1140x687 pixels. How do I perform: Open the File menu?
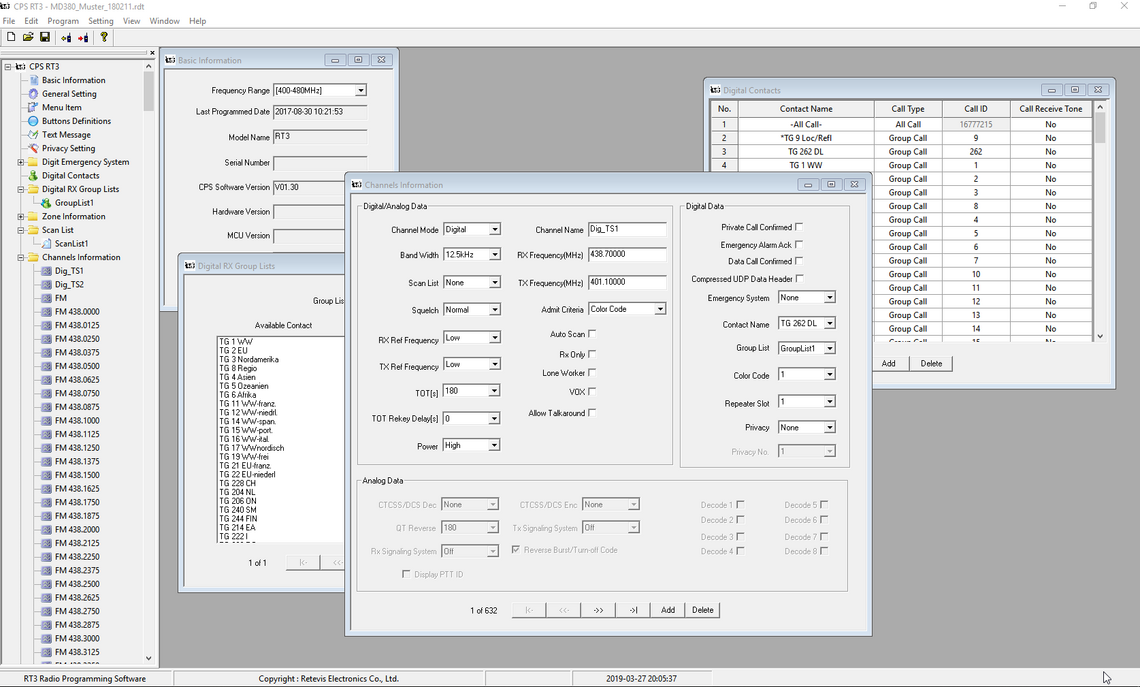click(9, 21)
